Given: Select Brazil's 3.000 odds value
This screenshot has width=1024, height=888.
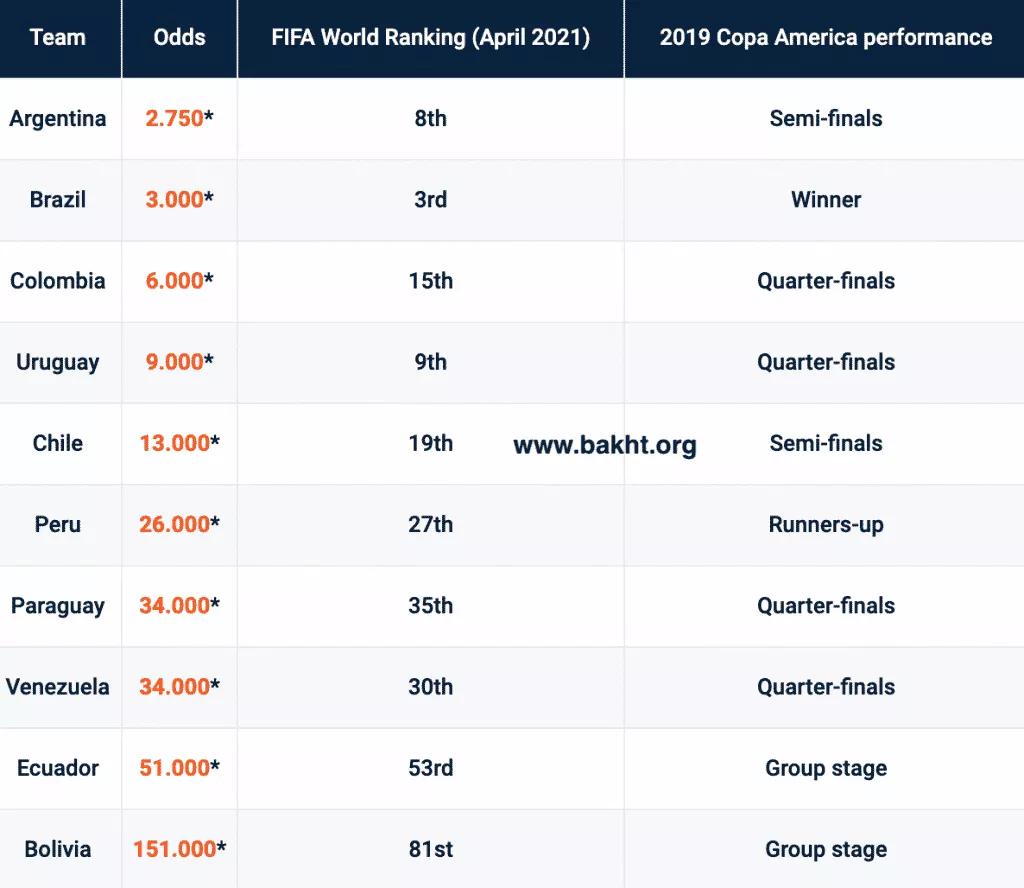Looking at the screenshot, I should 174,199.
